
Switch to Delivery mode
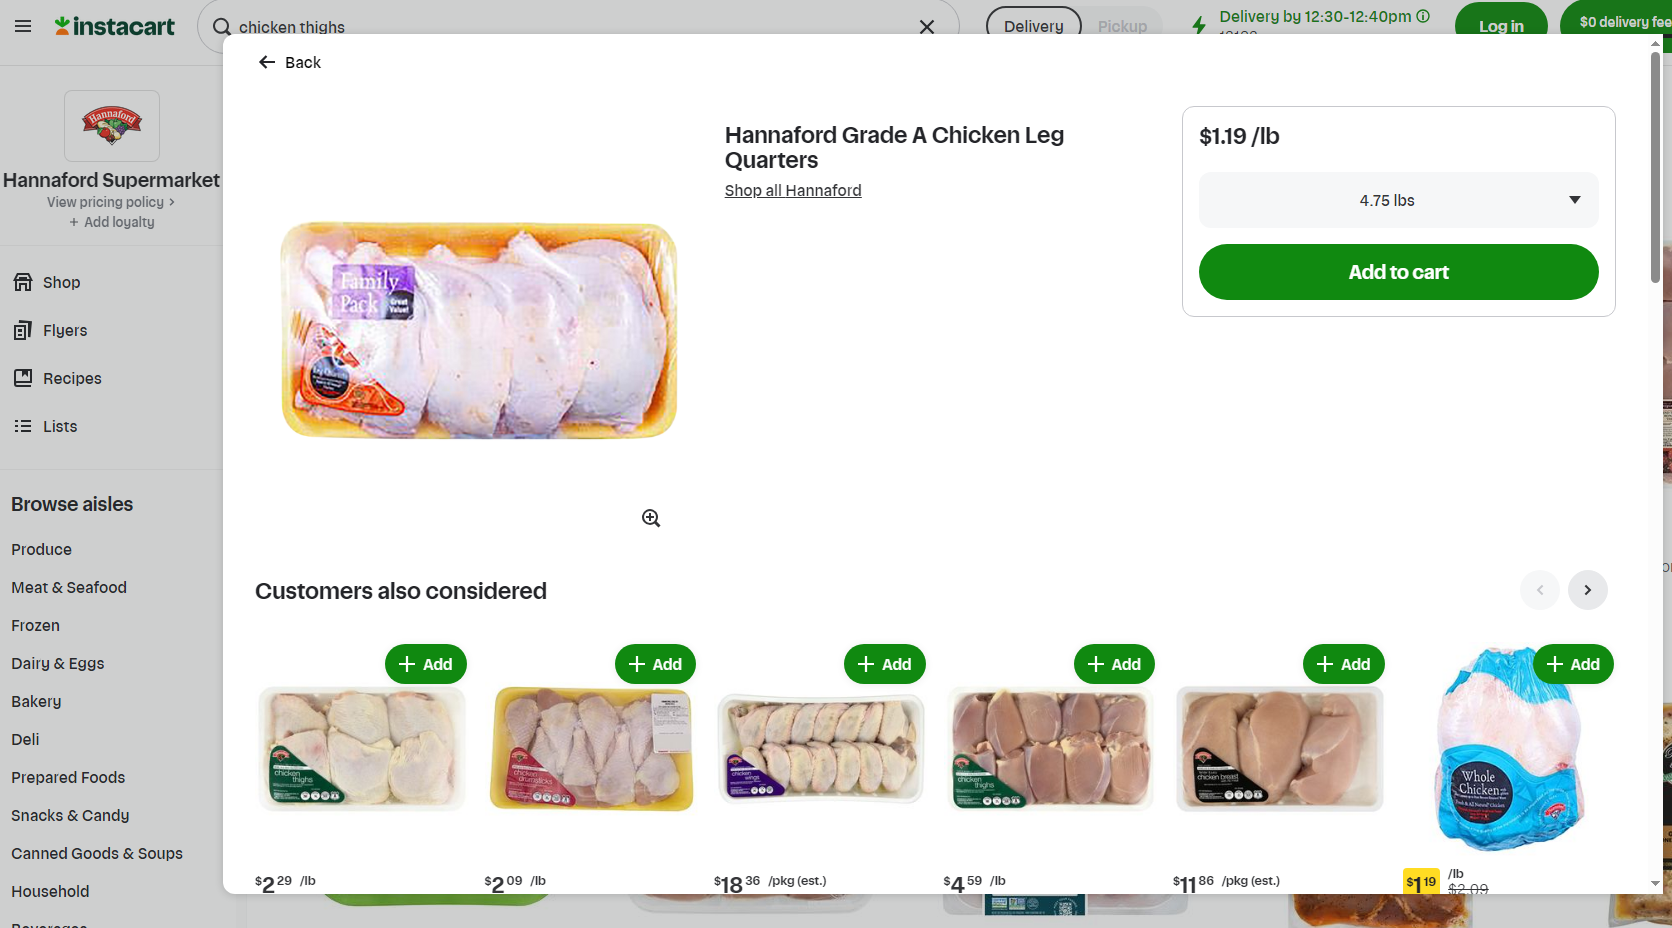(x=1034, y=26)
